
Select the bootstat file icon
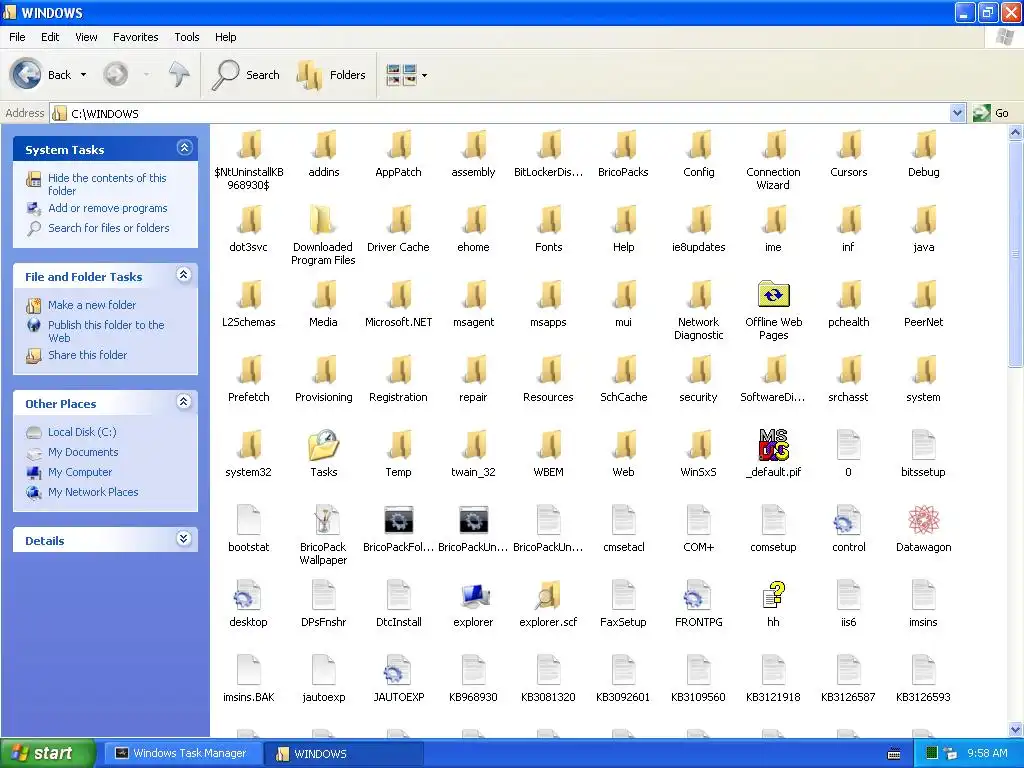pos(248,520)
